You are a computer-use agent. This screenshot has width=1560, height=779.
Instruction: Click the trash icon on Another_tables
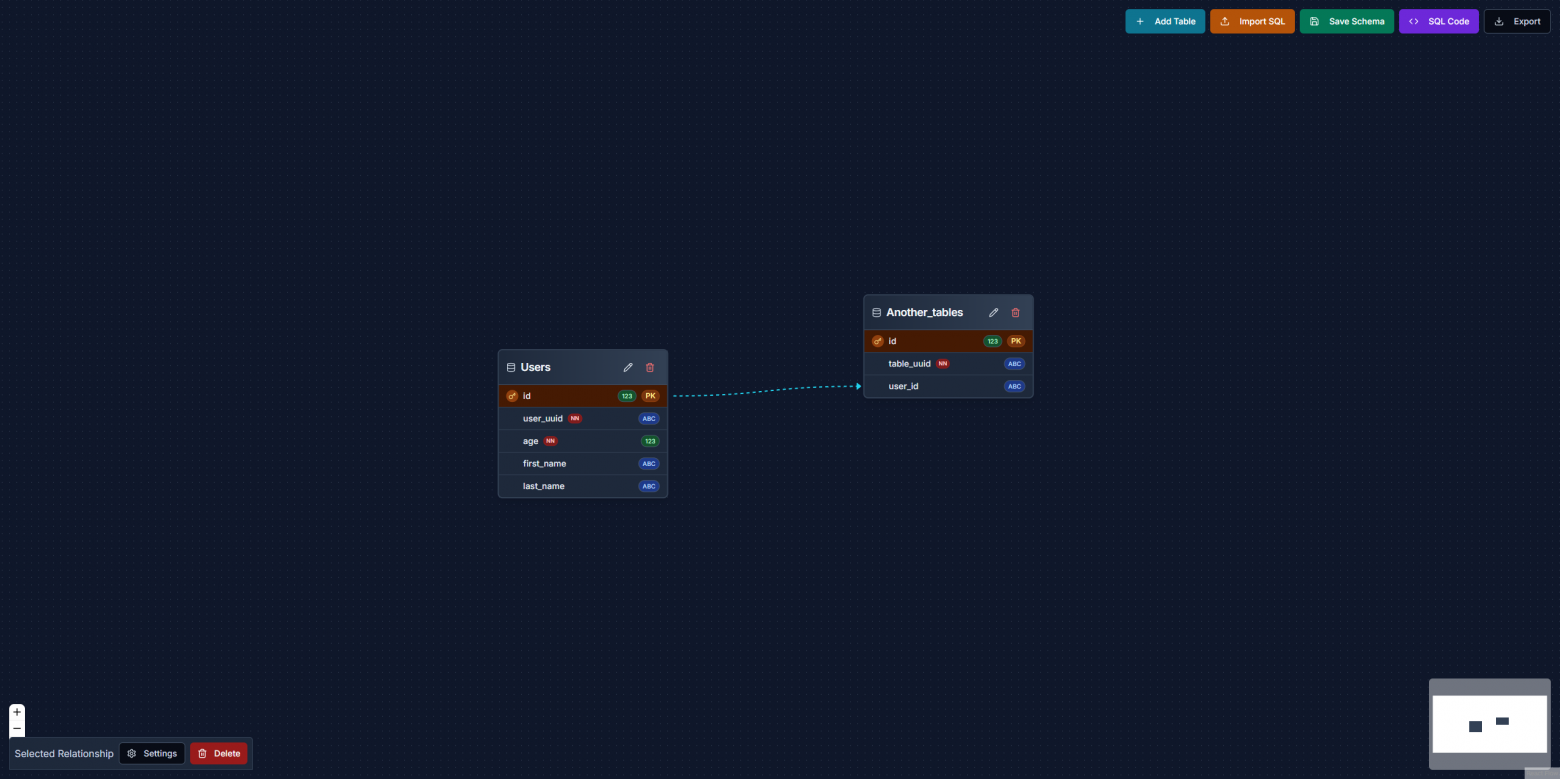pos(1016,313)
